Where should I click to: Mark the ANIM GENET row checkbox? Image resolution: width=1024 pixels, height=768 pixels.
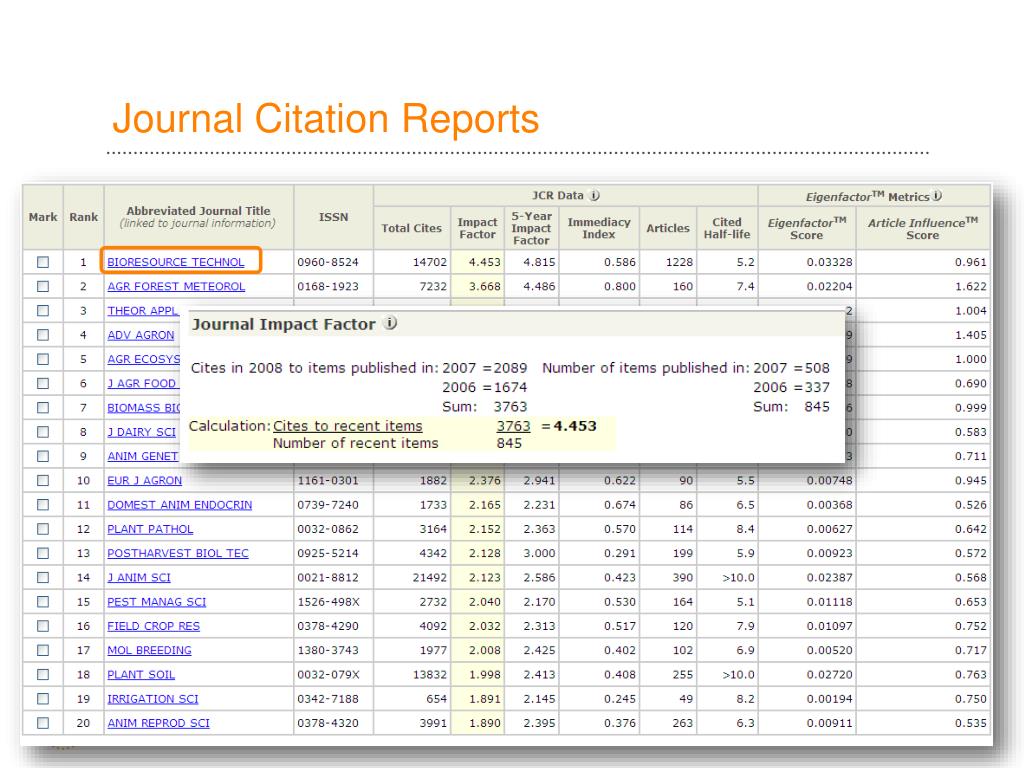pos(43,456)
